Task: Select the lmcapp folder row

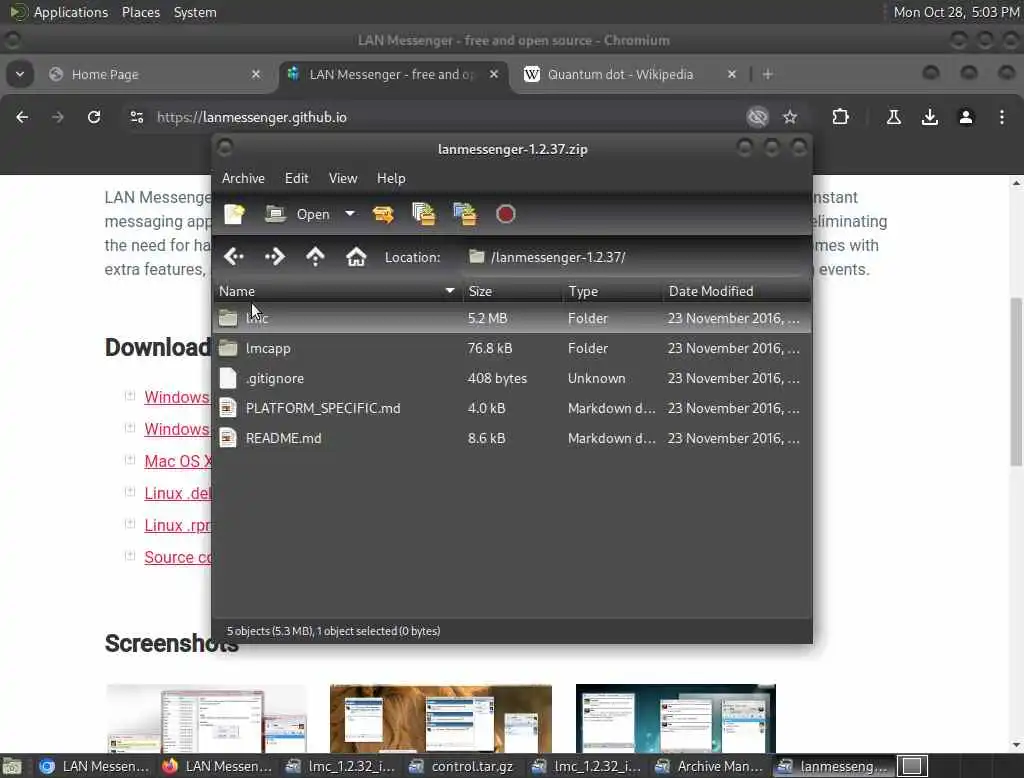Action: (513, 348)
